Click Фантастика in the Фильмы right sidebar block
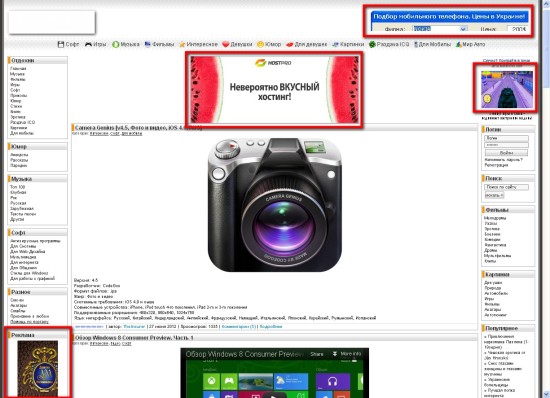Image resolution: width=550 pixels, height=398 pixels. 495,245
